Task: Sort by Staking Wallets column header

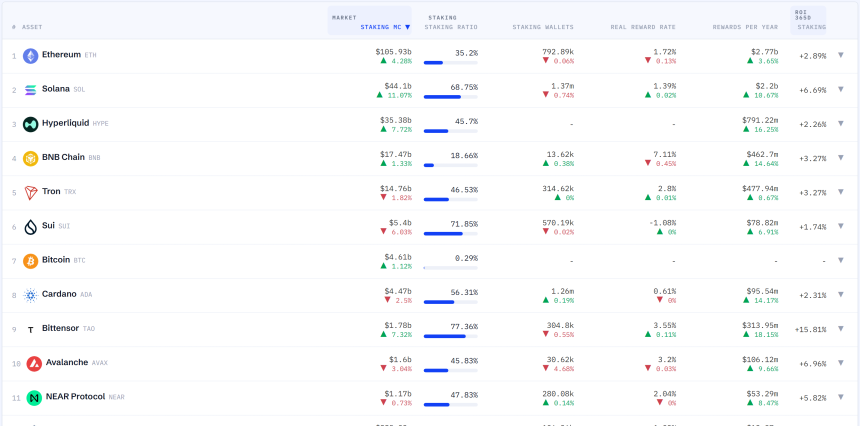Action: [543, 27]
